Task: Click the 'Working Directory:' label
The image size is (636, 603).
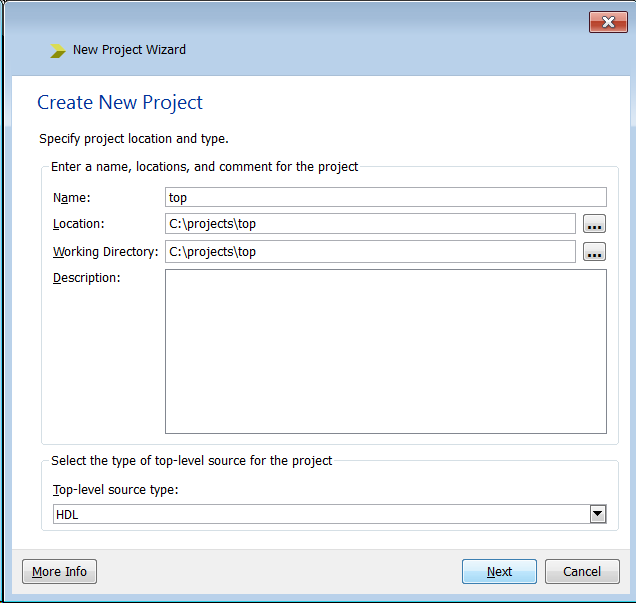Action: [x=105, y=252]
